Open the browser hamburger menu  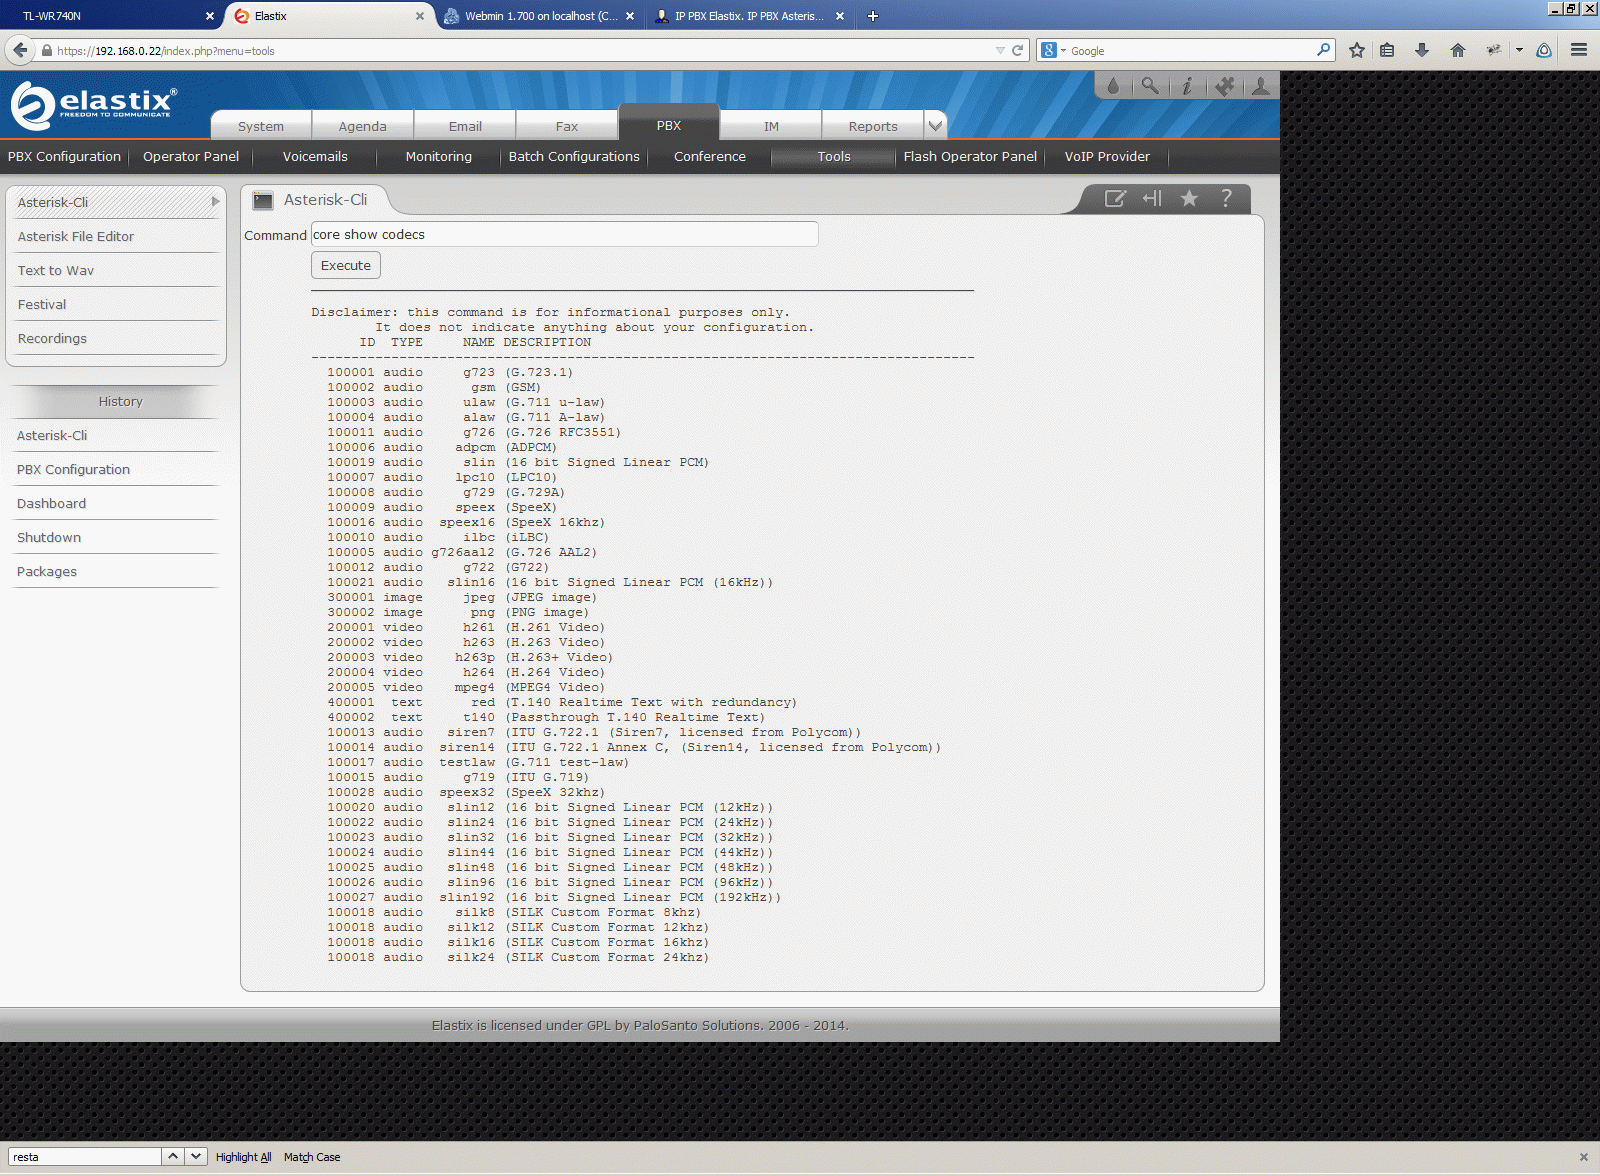pyautogui.click(x=1579, y=50)
